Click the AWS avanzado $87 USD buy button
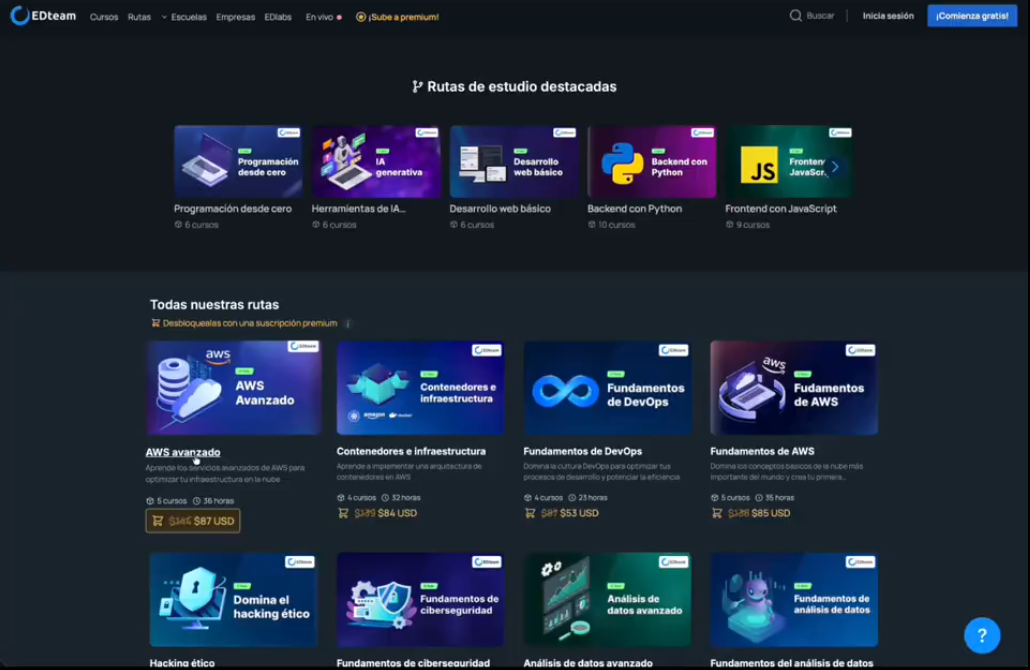 [193, 521]
